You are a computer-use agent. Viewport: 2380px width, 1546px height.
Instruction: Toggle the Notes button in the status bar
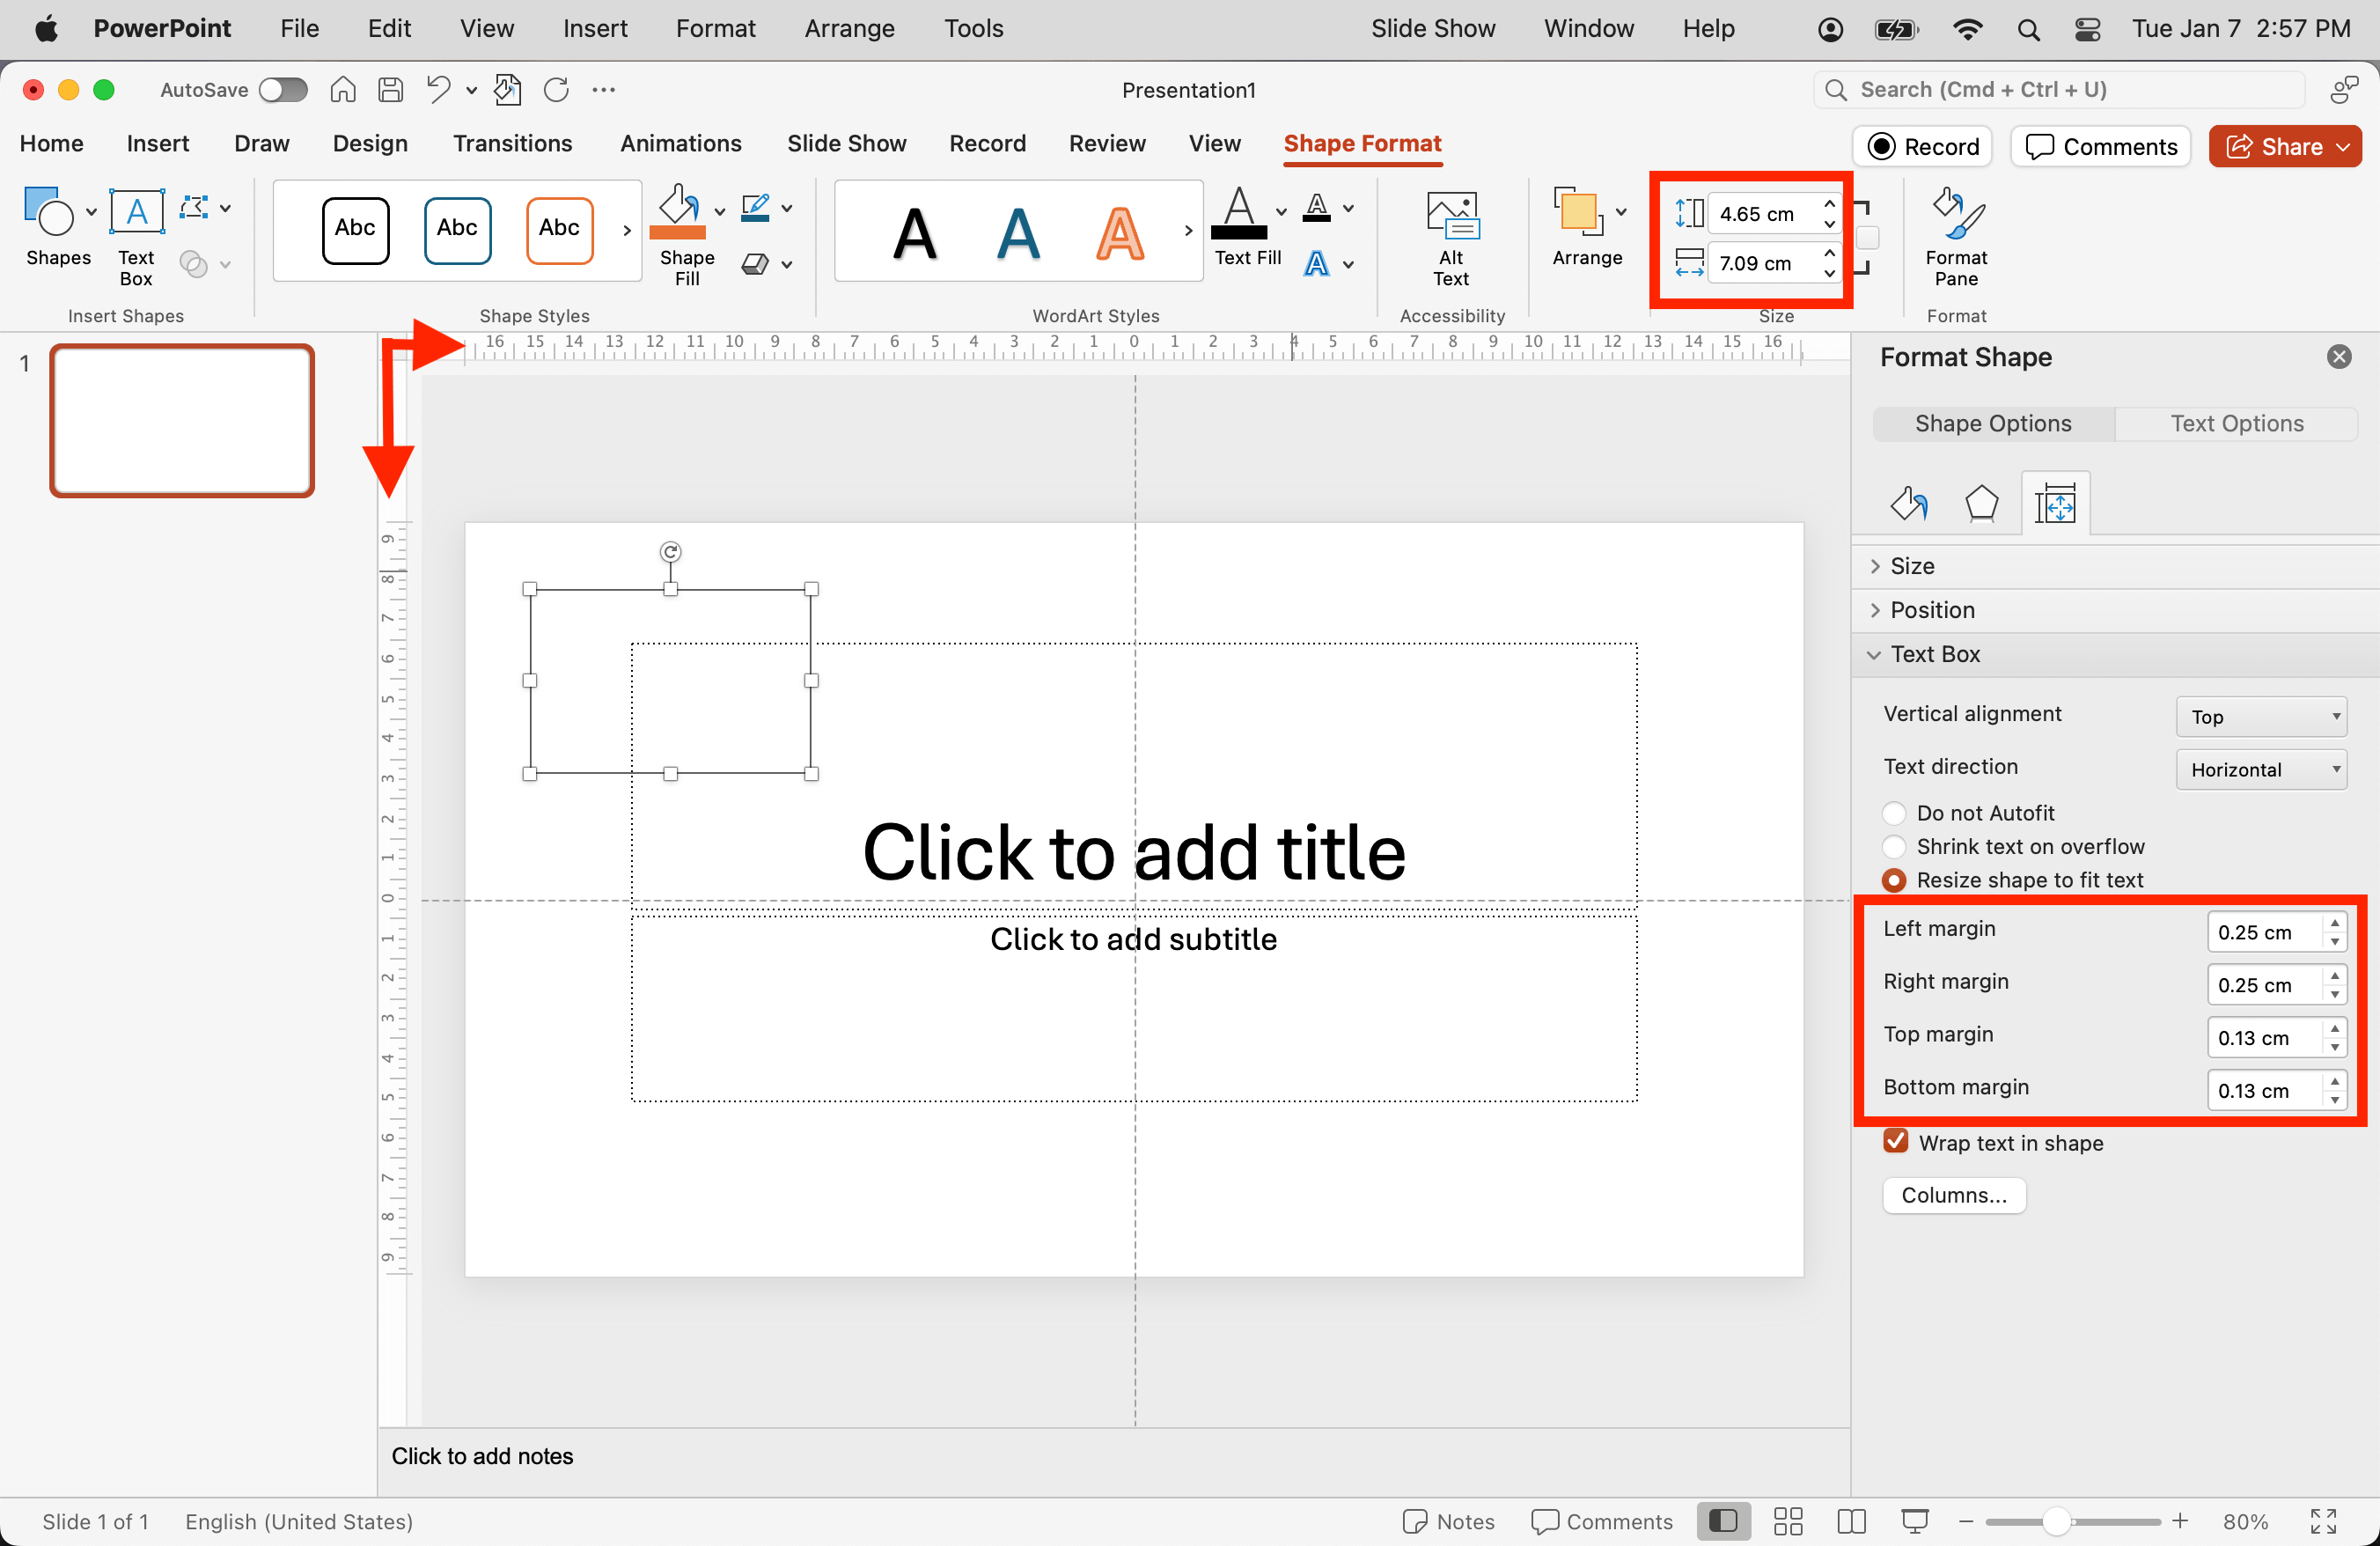pos(1448,1521)
